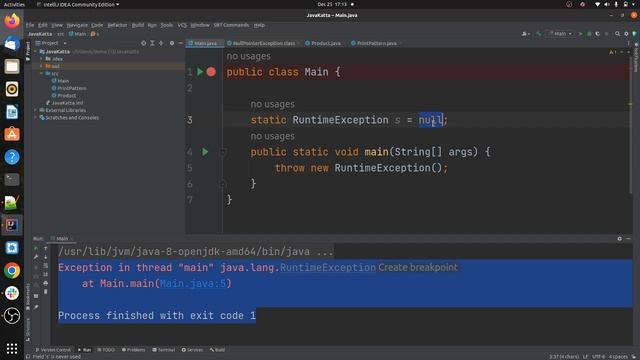This screenshot has height=360, width=640.
Task: Click the scroll down arrow in Run panel
Action: (45, 257)
